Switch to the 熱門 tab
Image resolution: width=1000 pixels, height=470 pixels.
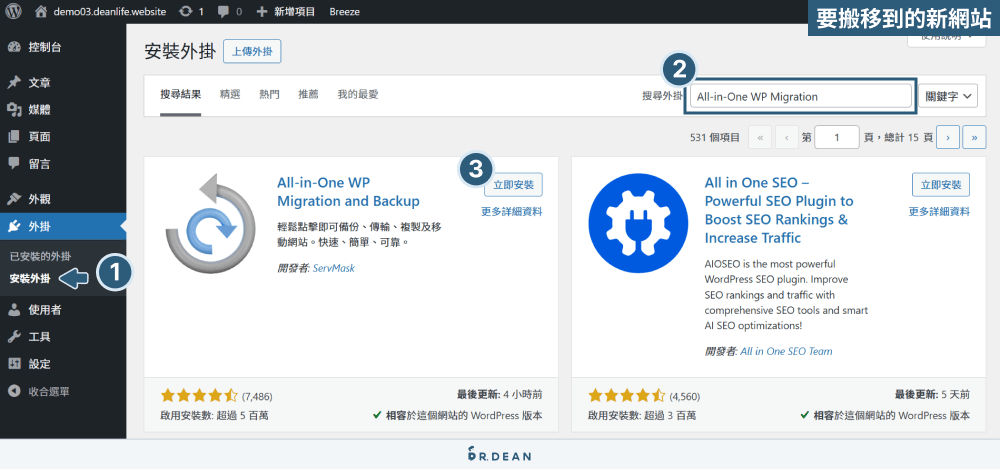click(269, 94)
